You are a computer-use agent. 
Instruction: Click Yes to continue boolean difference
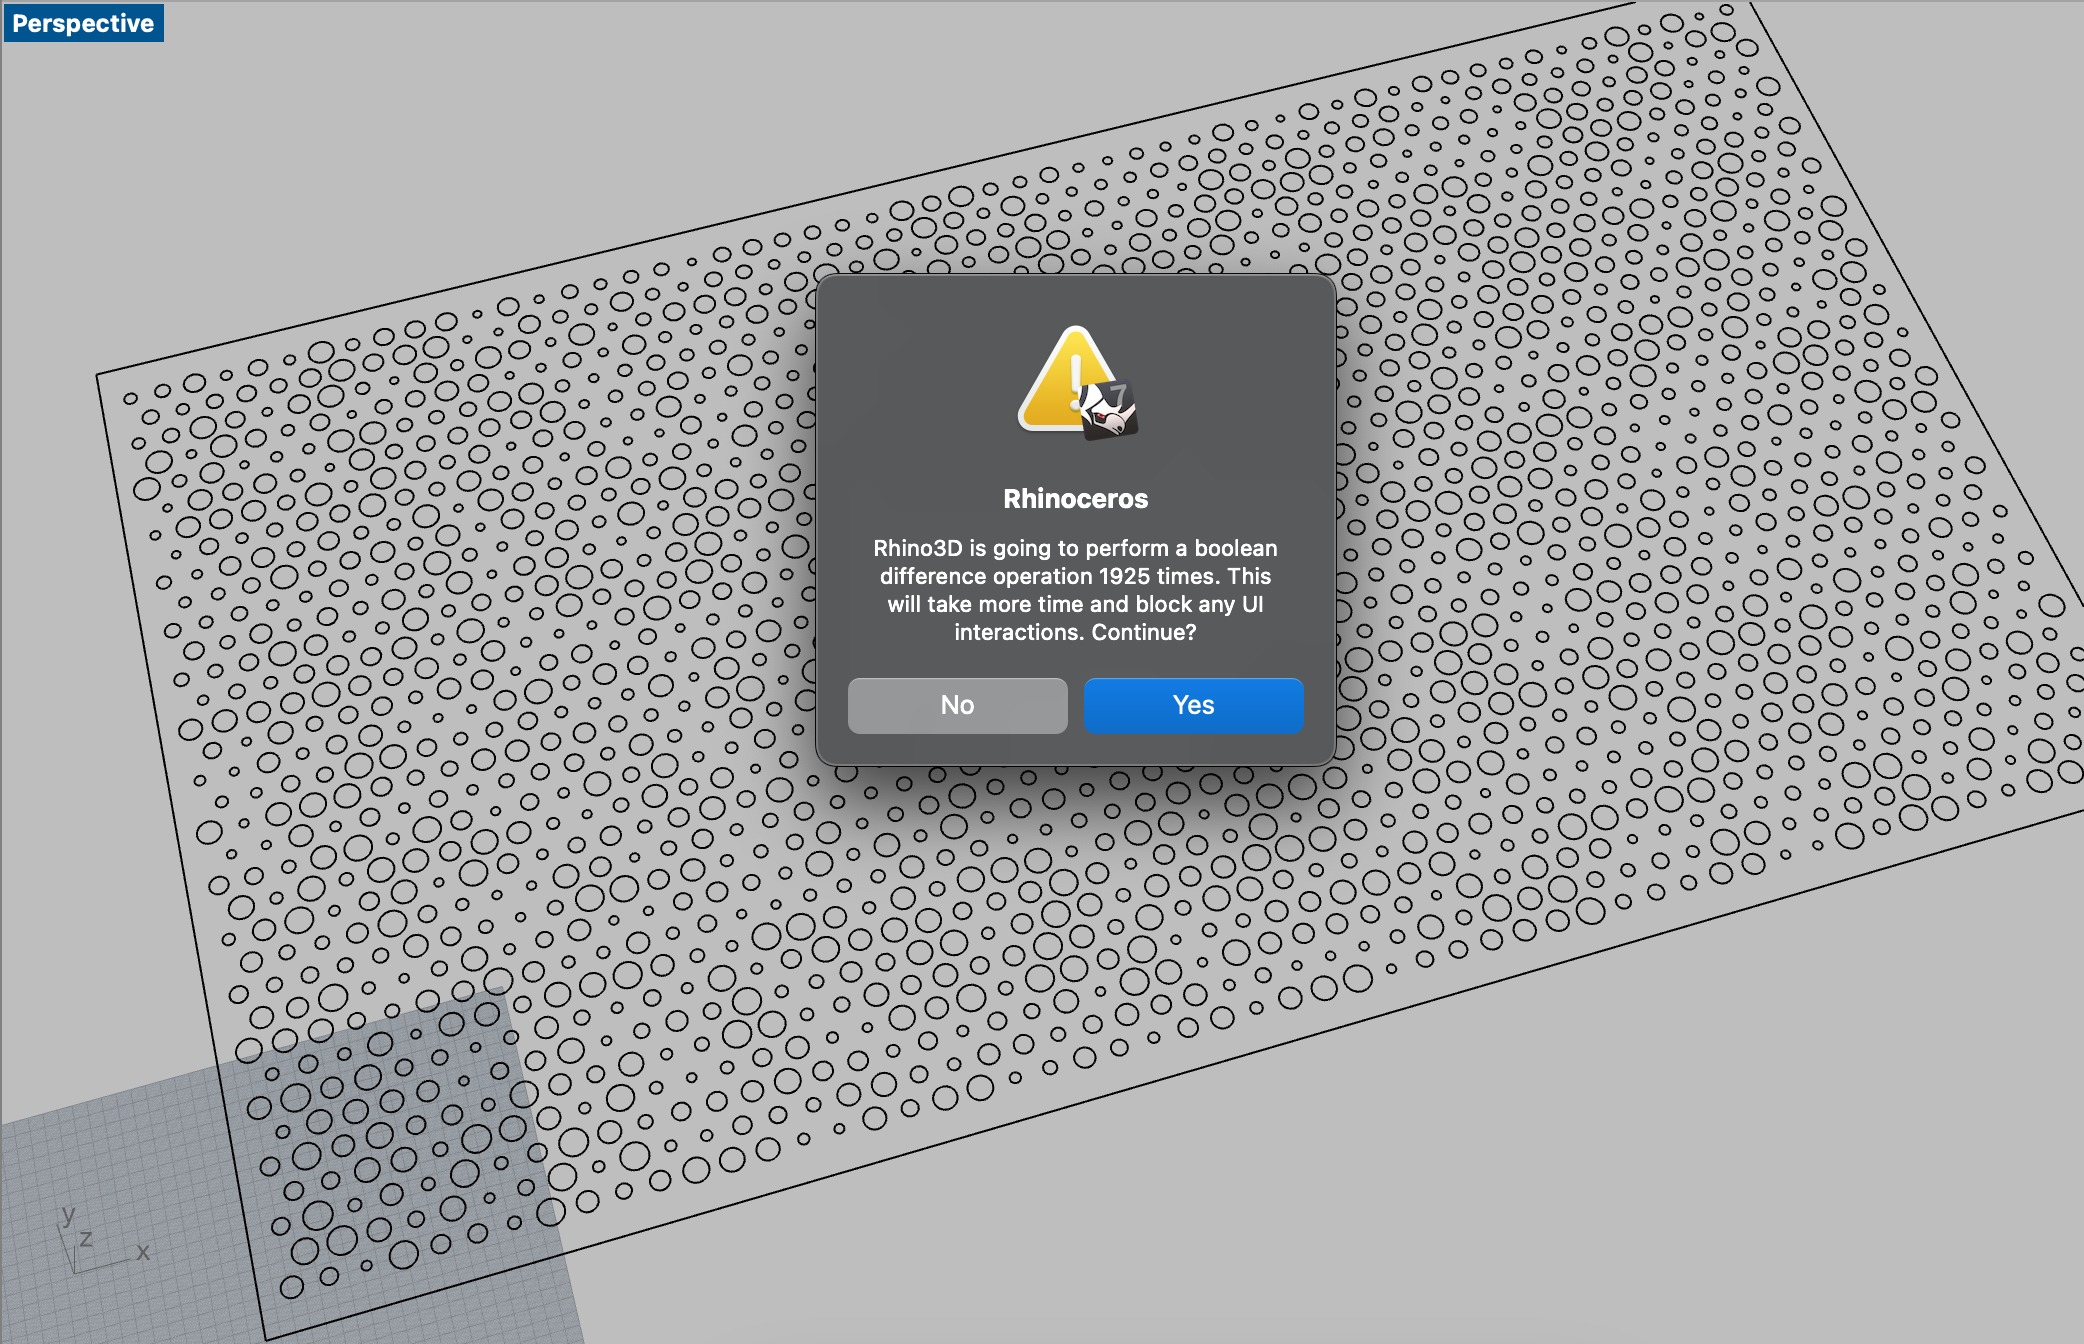[x=1193, y=705]
